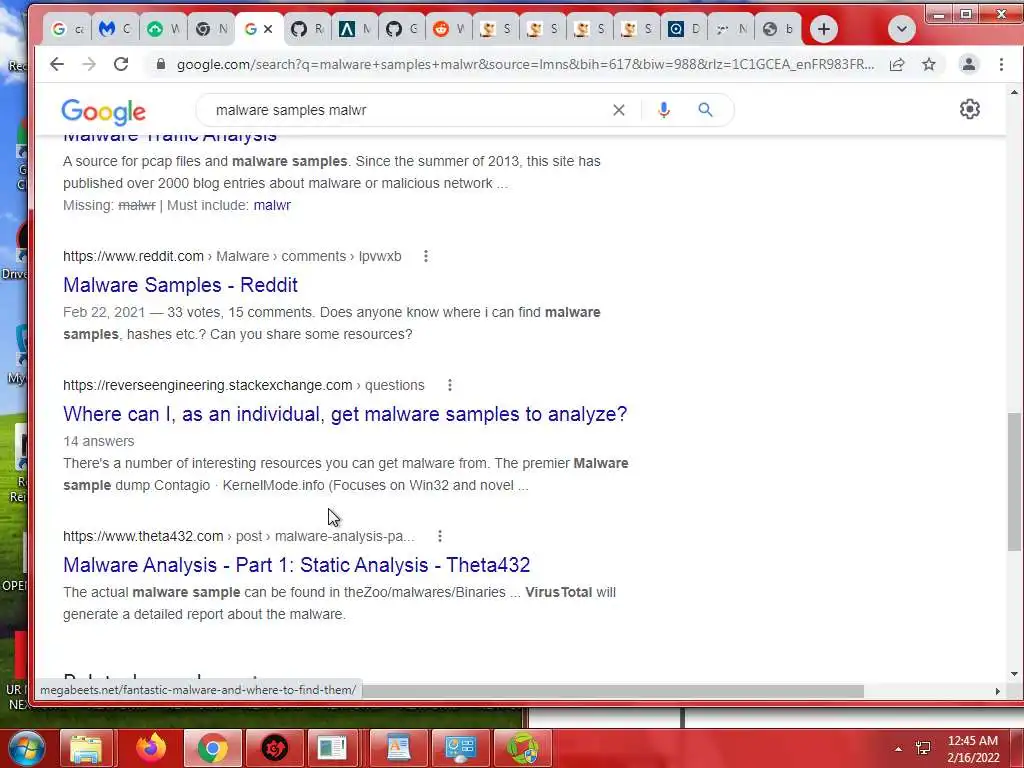
Task: Switch to Chrome taskbar button
Action: (x=212, y=748)
